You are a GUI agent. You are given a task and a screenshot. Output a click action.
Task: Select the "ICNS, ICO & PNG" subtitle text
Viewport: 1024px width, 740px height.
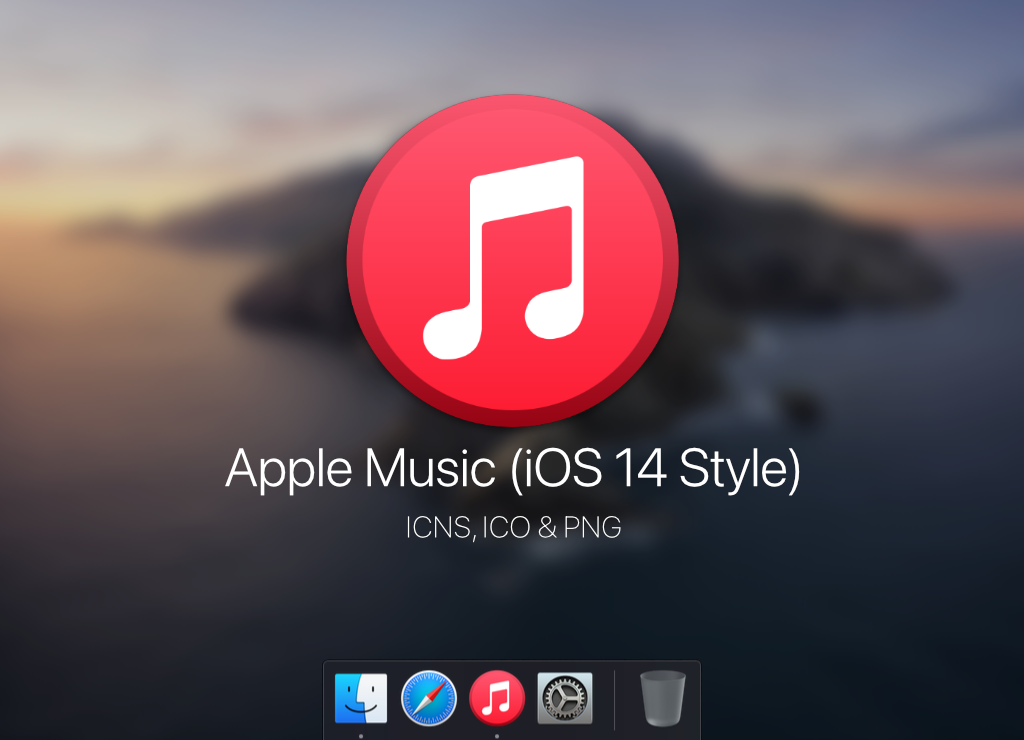(512, 527)
